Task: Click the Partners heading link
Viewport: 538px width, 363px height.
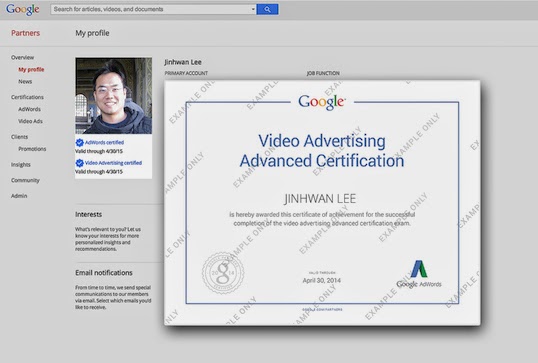Action: click(x=25, y=33)
